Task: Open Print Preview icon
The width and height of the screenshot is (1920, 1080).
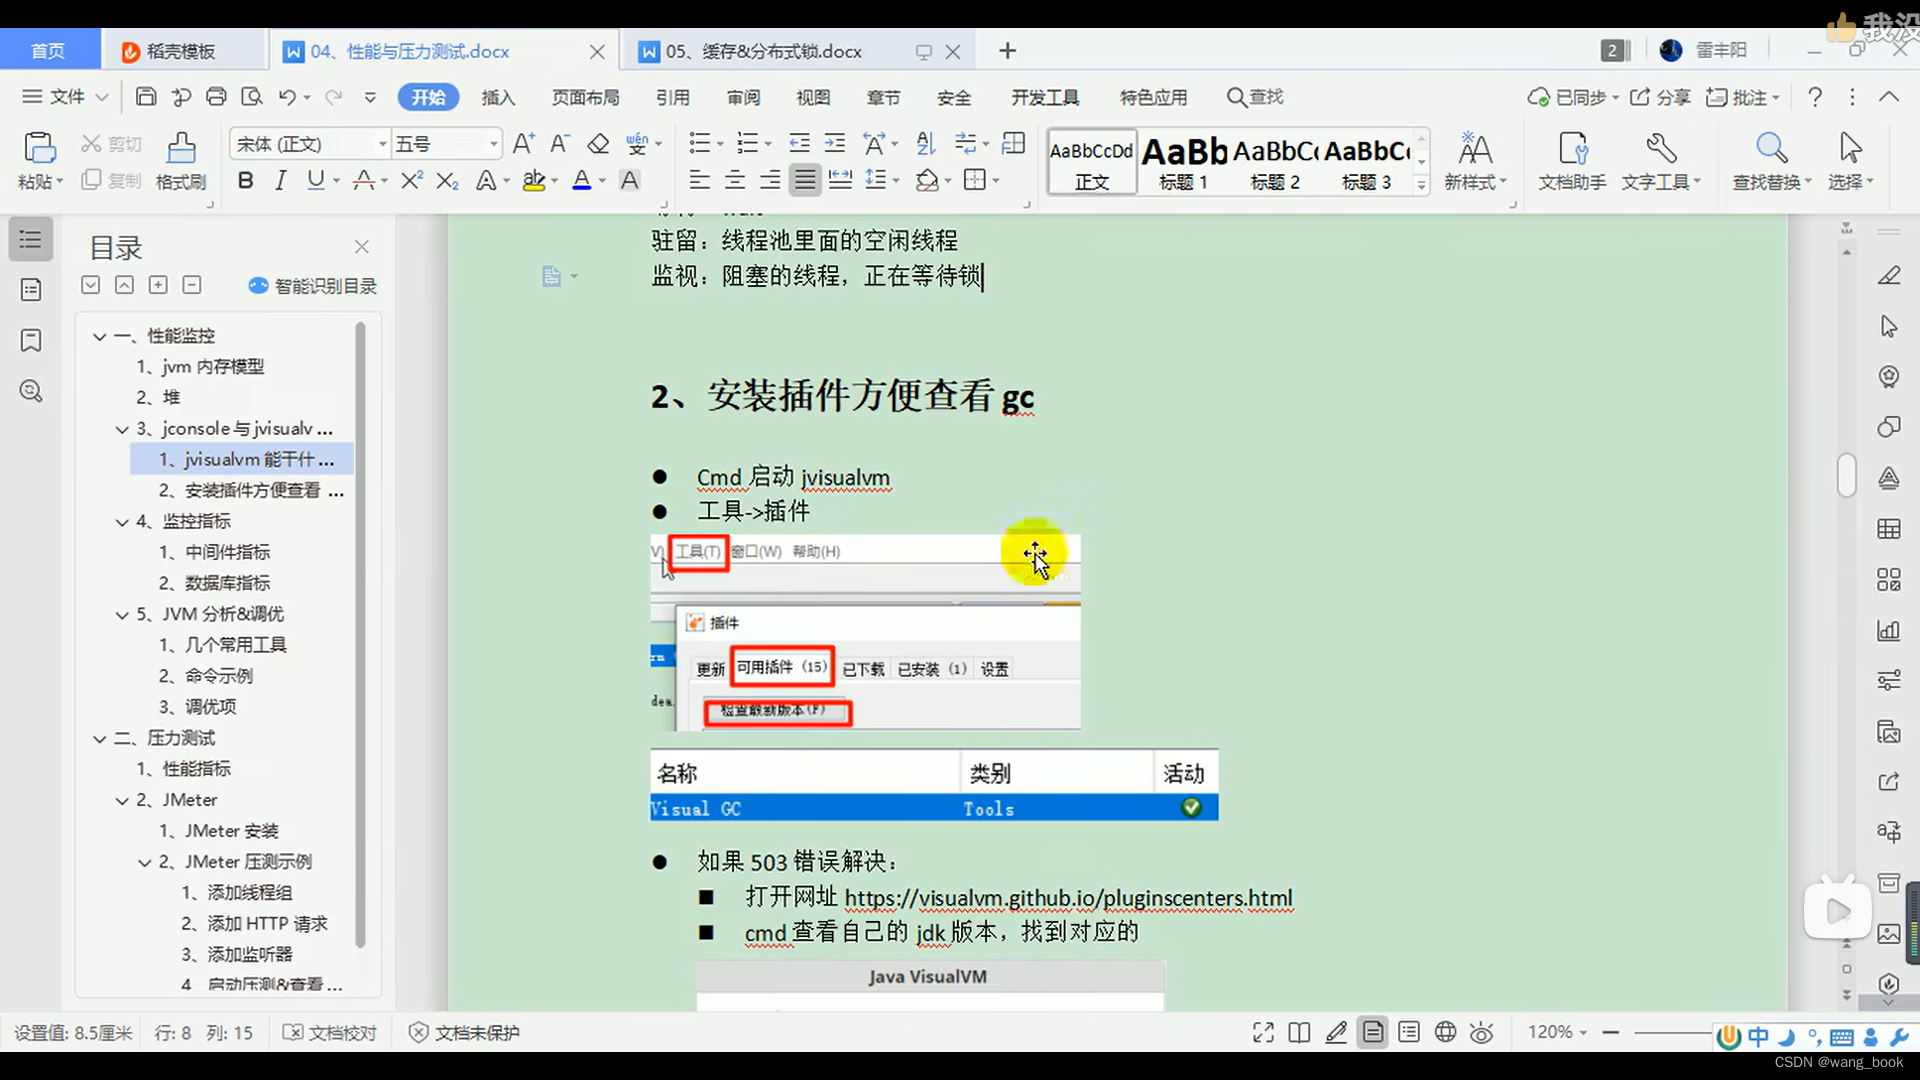Action: tap(252, 97)
